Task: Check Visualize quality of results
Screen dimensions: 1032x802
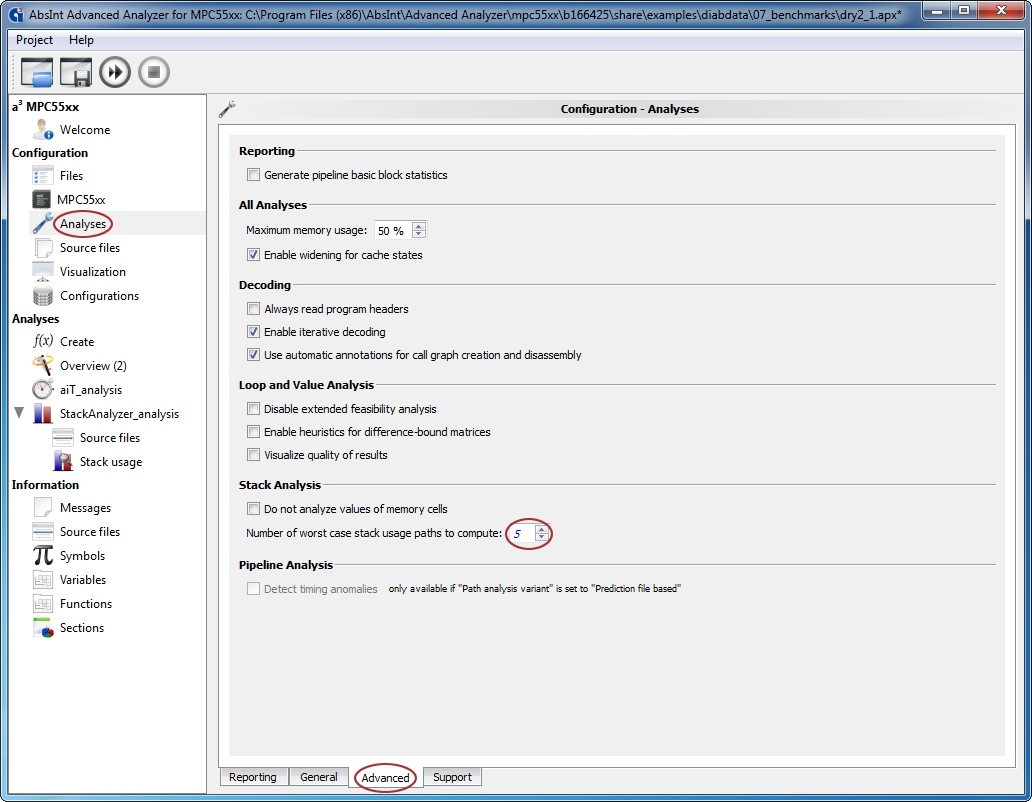Action: [253, 455]
